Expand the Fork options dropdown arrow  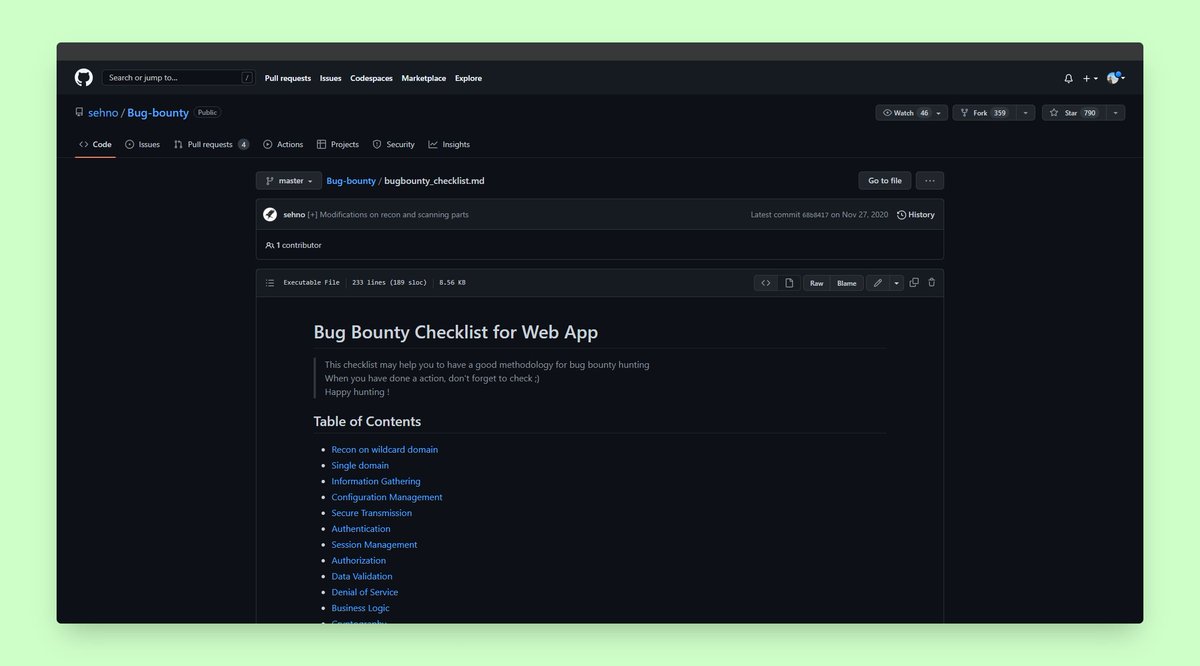point(1025,113)
